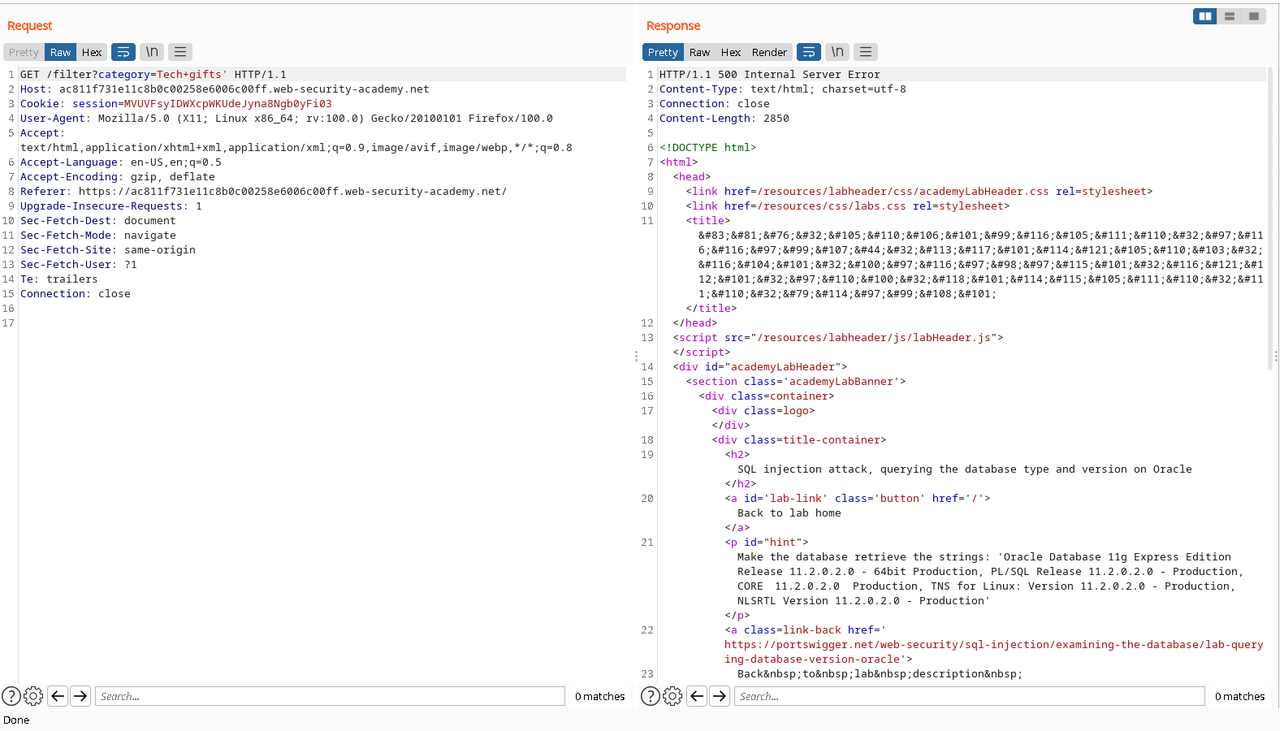Select the Pretty tab for the Response
Viewport: 1280px width, 731px height.
tap(662, 52)
